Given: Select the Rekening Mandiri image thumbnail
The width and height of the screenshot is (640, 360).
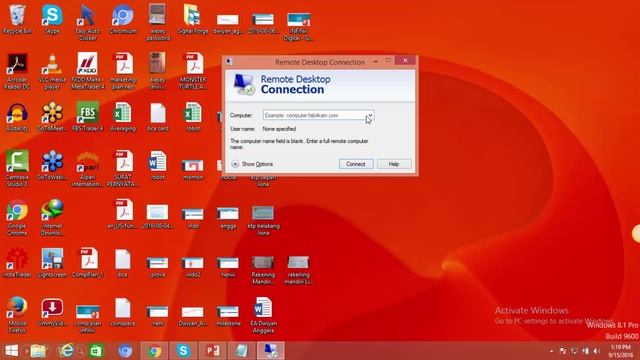Looking at the screenshot, I should (263, 269).
